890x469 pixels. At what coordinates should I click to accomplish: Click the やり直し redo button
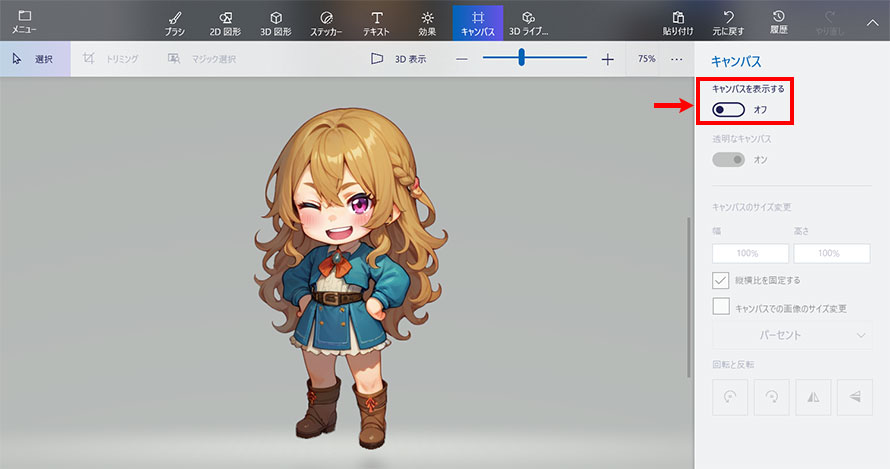pyautogui.click(x=829, y=23)
